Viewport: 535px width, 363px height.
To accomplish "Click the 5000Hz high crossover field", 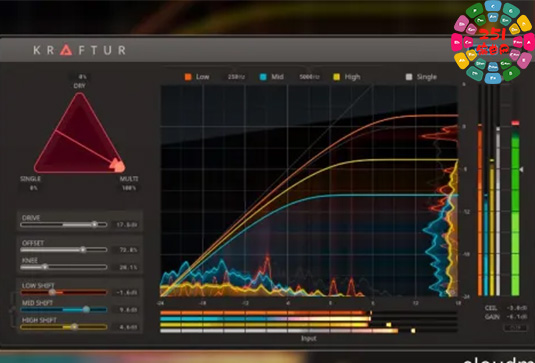I will click(309, 77).
